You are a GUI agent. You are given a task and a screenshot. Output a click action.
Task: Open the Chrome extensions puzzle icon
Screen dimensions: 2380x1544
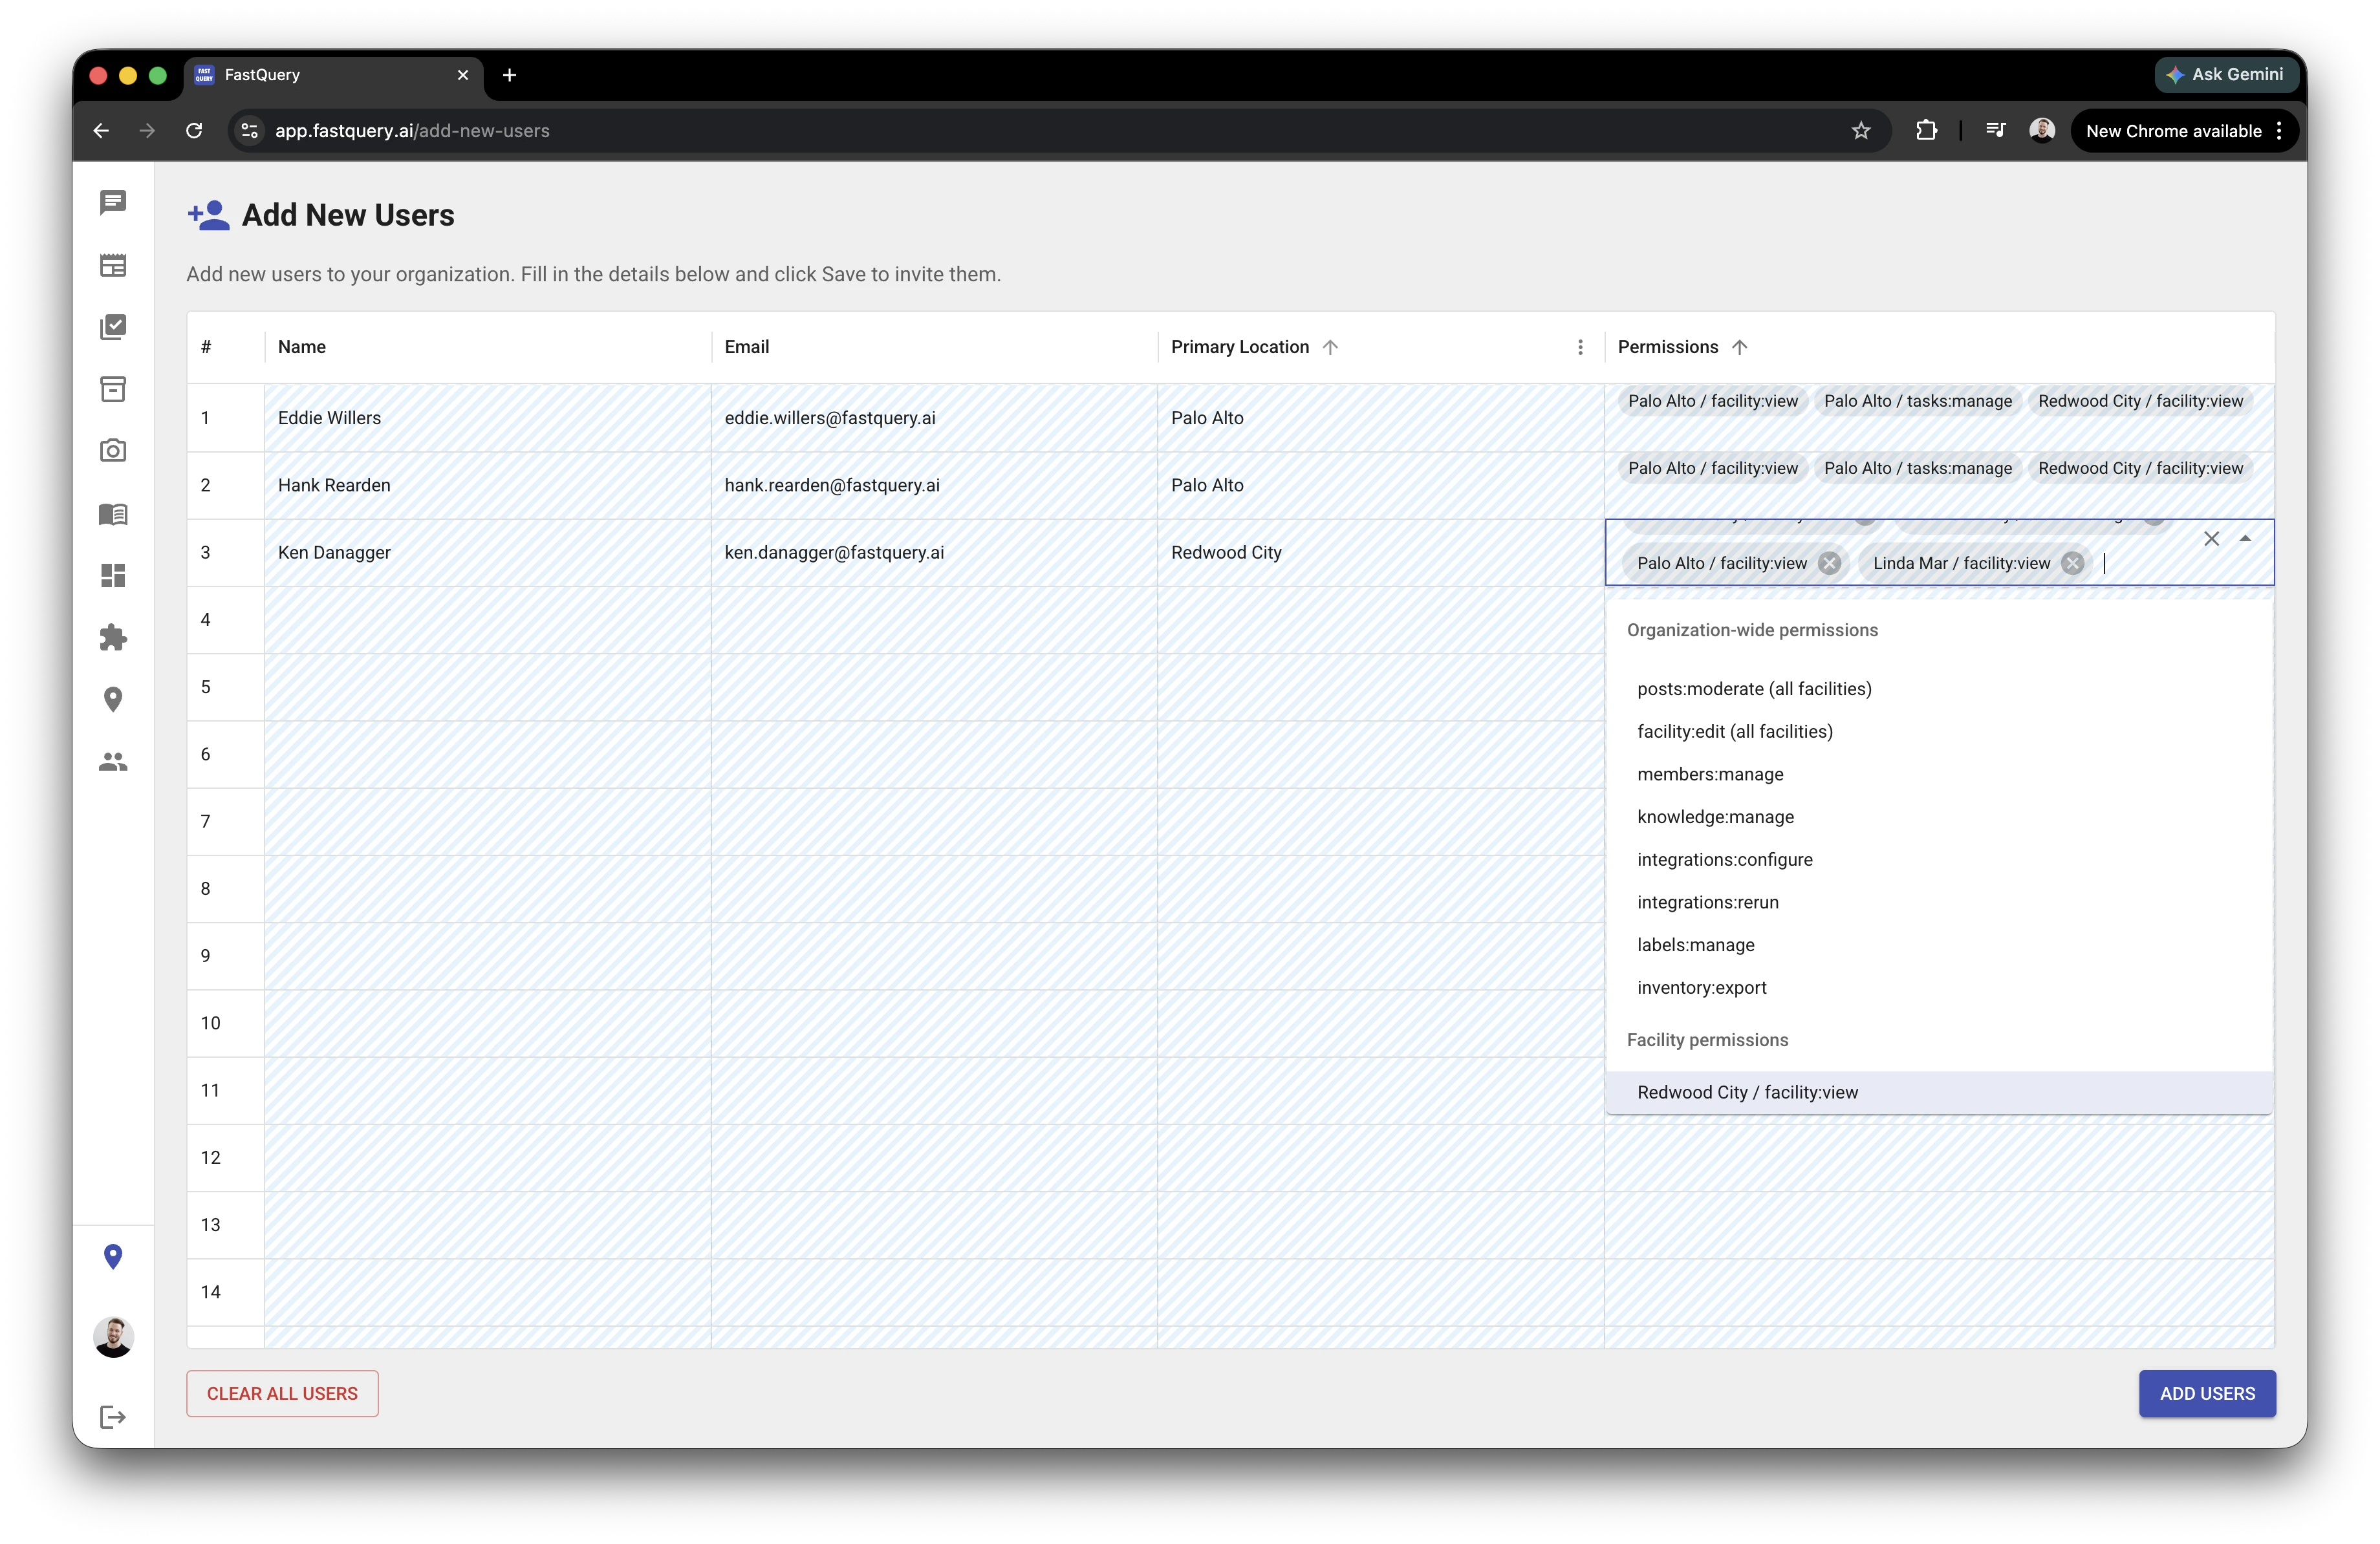click(x=1926, y=131)
